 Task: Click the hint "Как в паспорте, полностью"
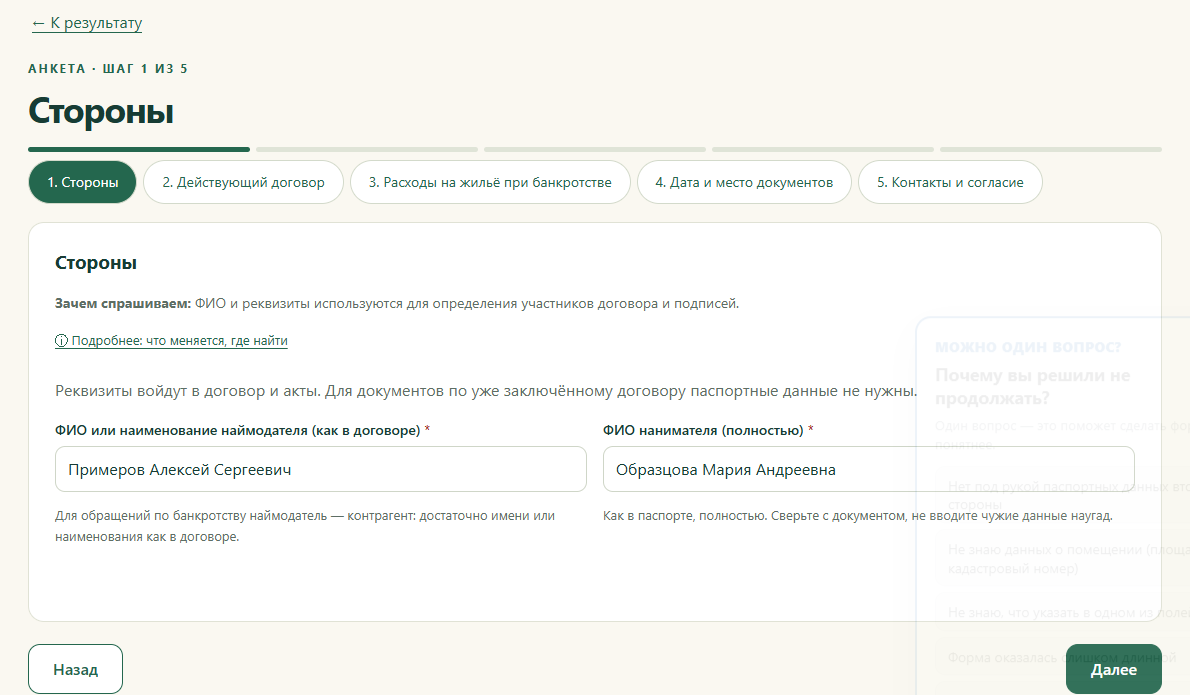684,516
